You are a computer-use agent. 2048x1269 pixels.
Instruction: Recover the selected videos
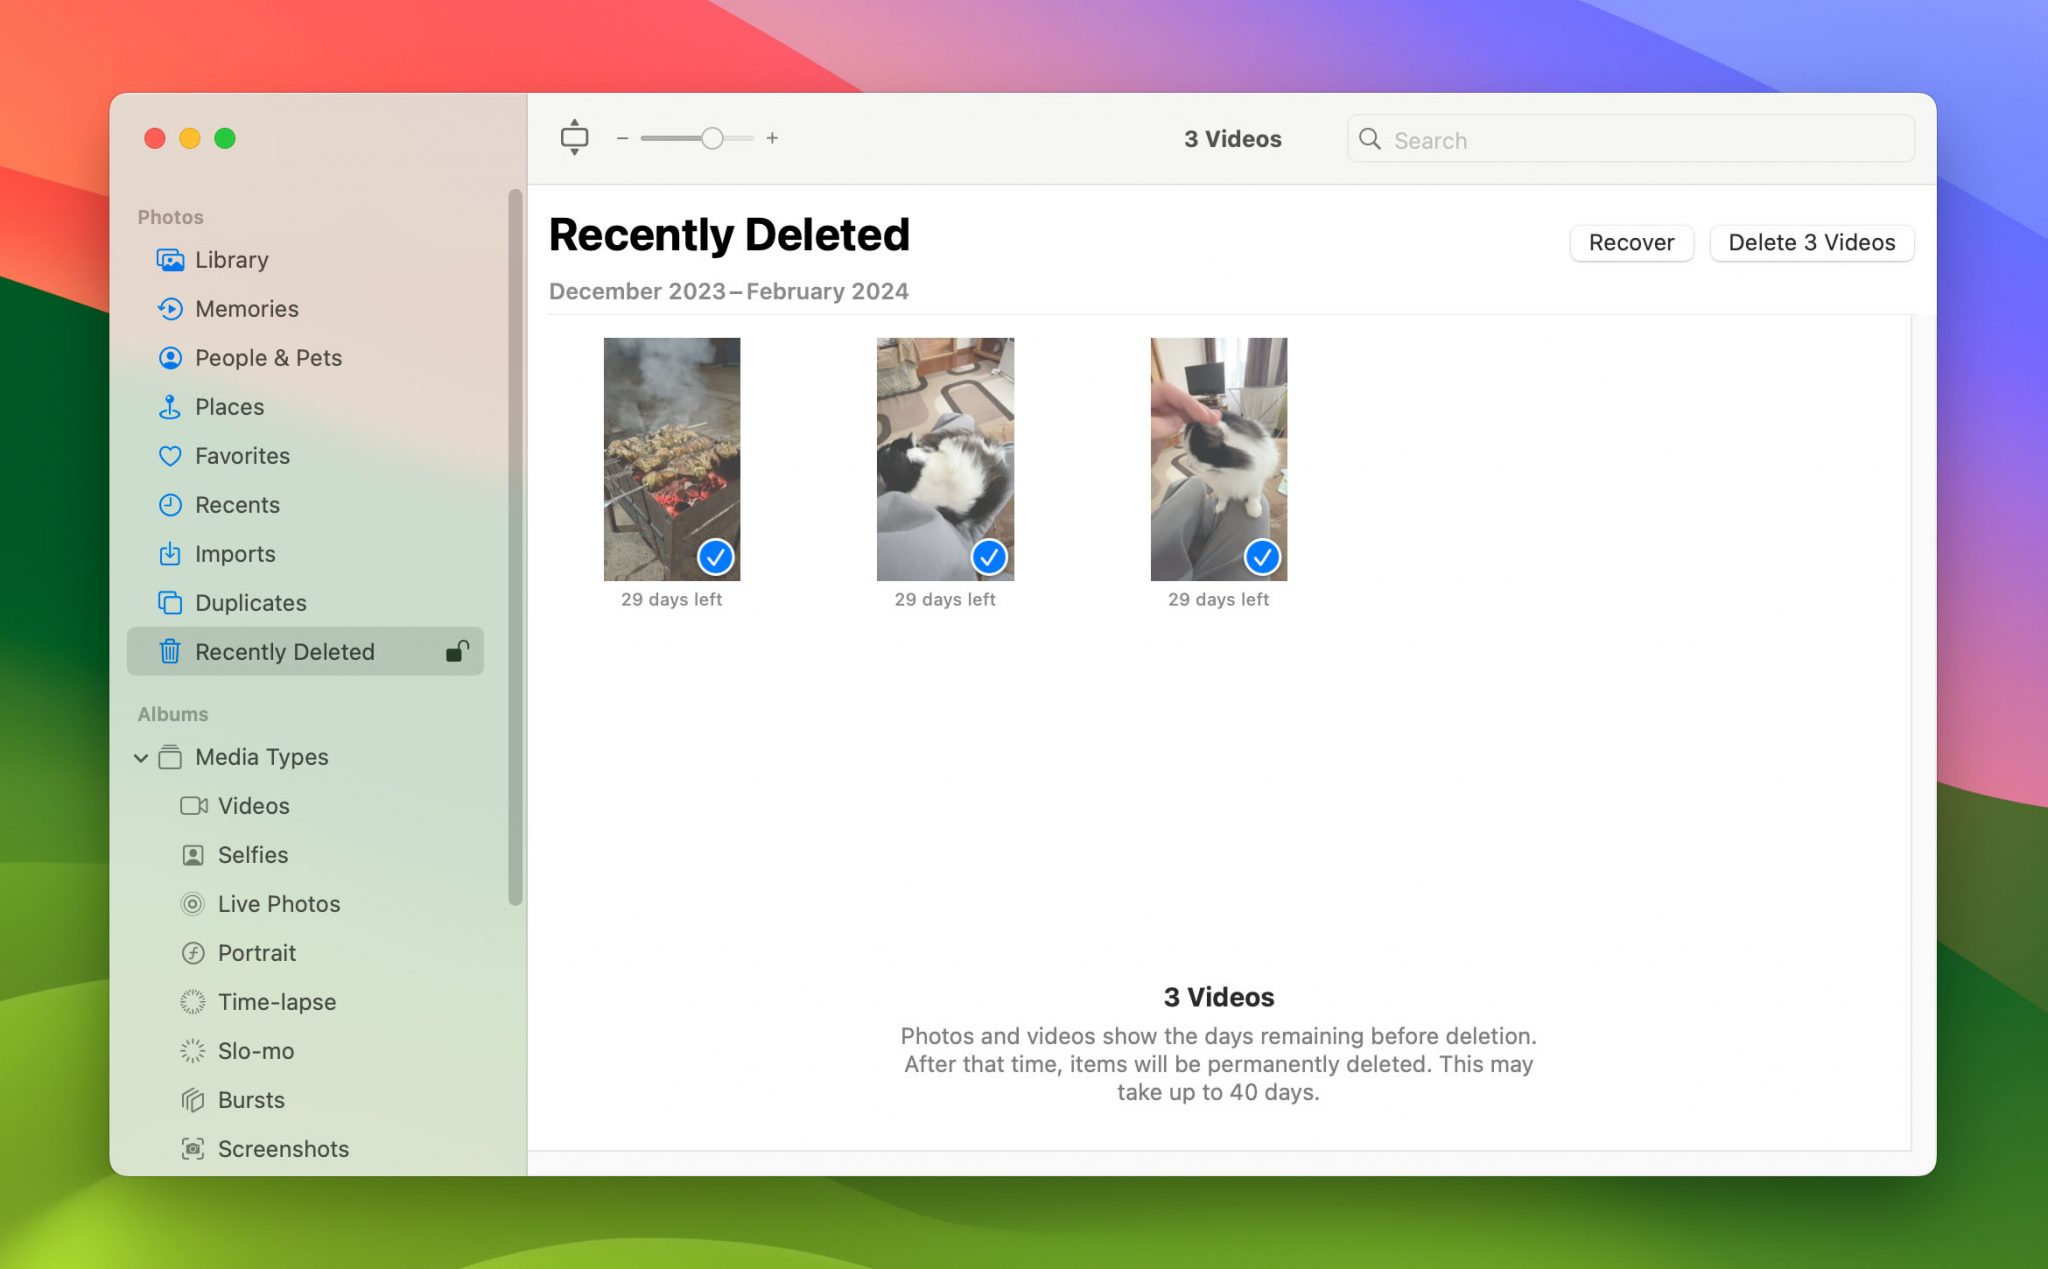point(1630,242)
